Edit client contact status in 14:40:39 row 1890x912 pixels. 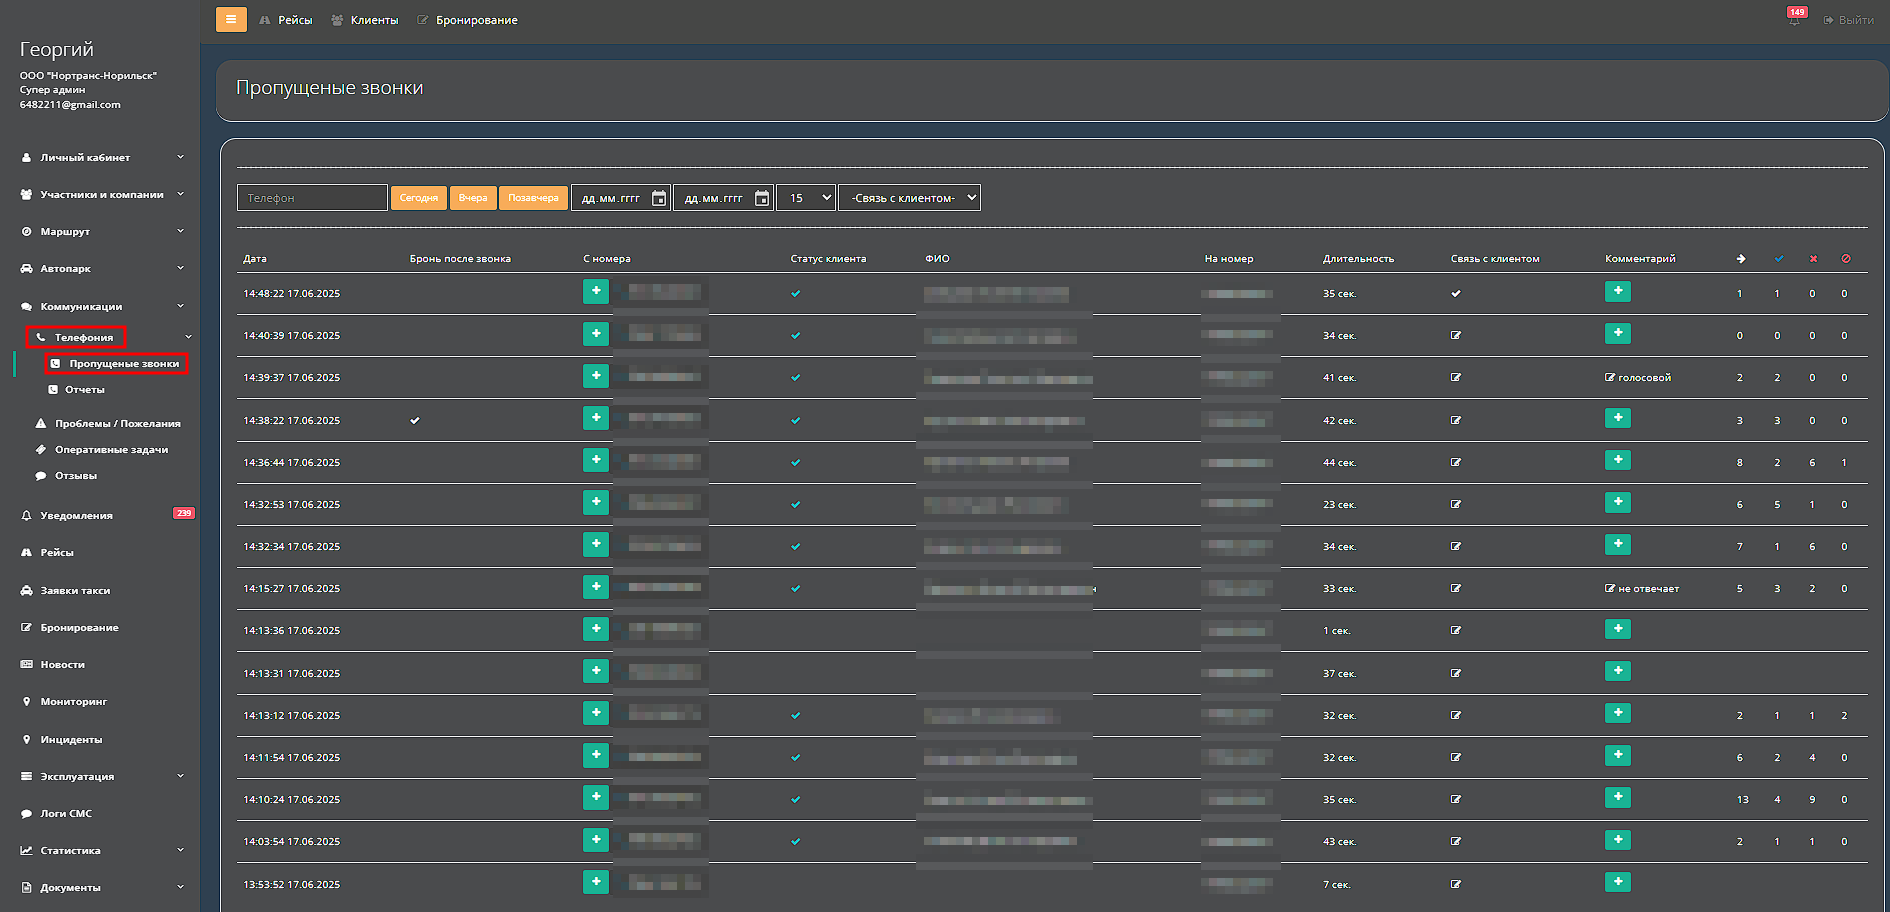[x=1456, y=336]
